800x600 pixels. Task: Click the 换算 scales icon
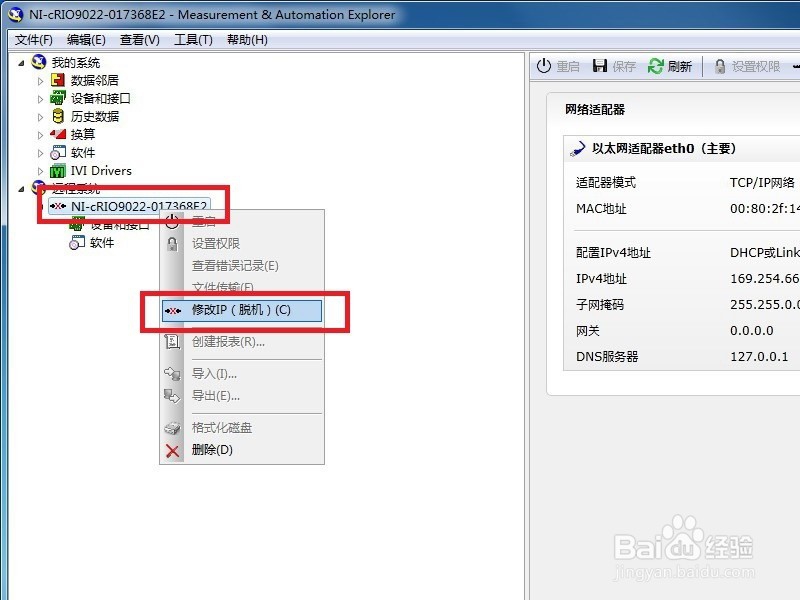(x=58, y=135)
